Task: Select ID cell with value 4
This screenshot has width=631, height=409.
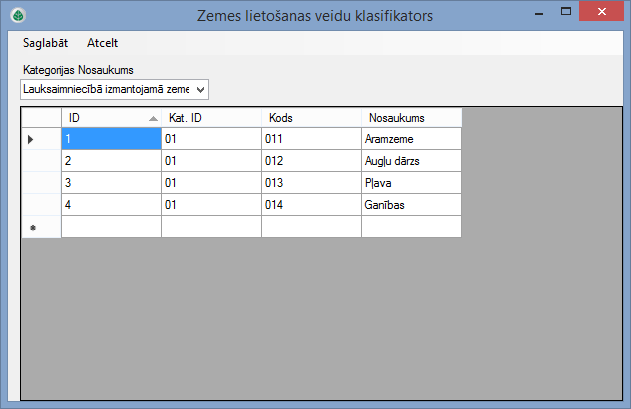Action: [111, 205]
